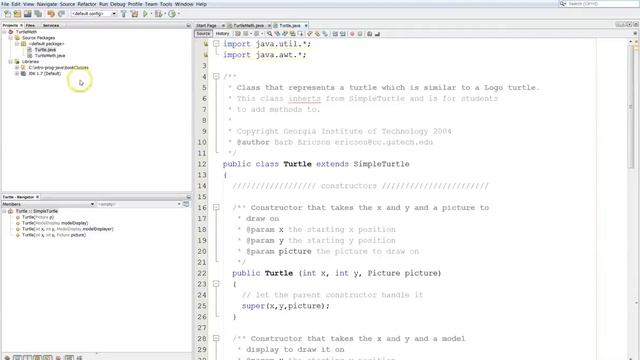Switch to the Services tab
This screenshot has height=360, width=640.
coord(51,25)
